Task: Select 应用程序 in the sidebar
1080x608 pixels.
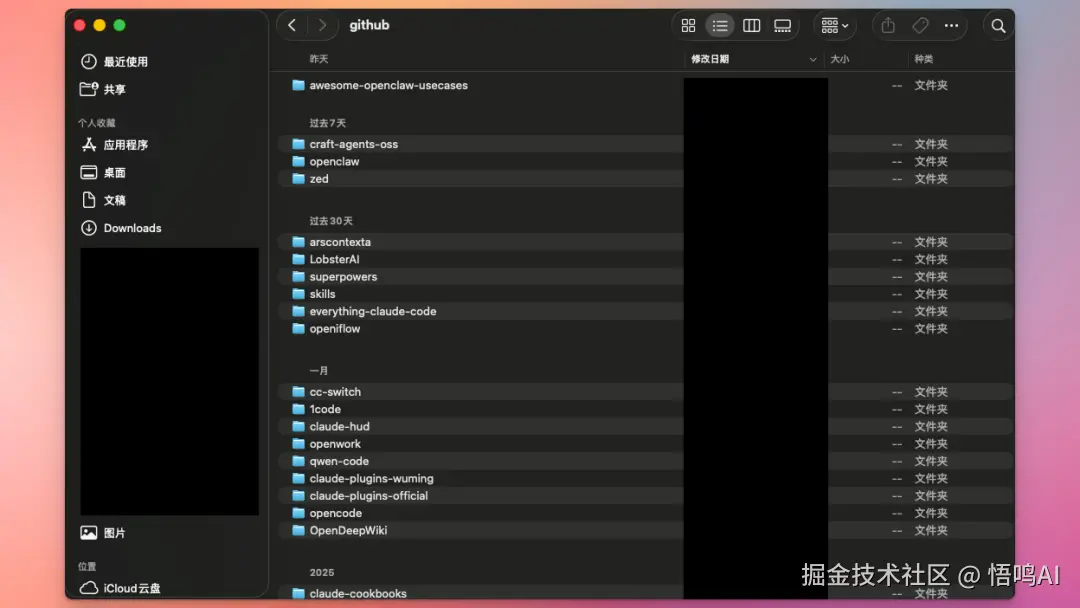Action: (114, 145)
